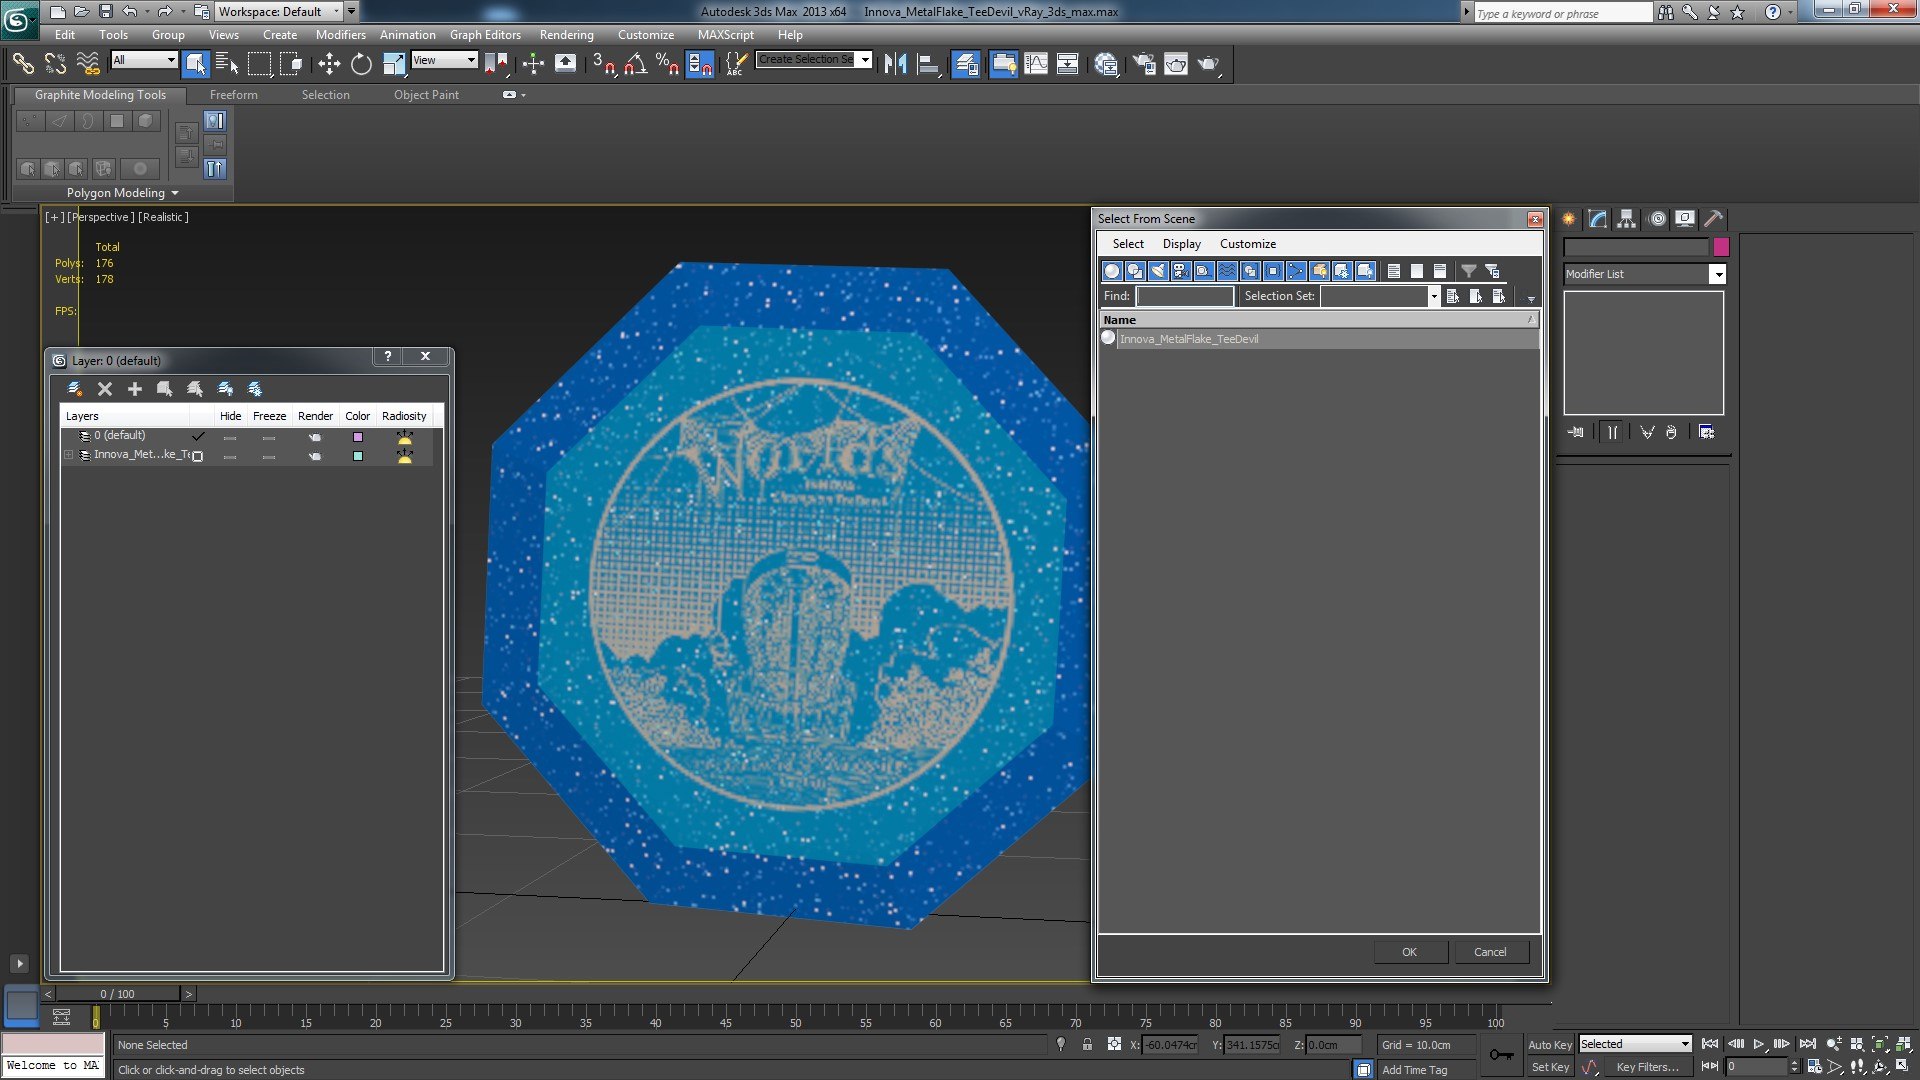
Task: Toggle Angle Snap in main toolbar
Action: click(635, 64)
